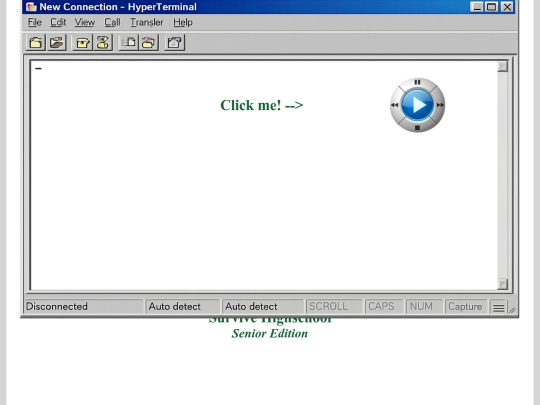
Task: Click the rewind button left of play
Action: click(x=395, y=105)
